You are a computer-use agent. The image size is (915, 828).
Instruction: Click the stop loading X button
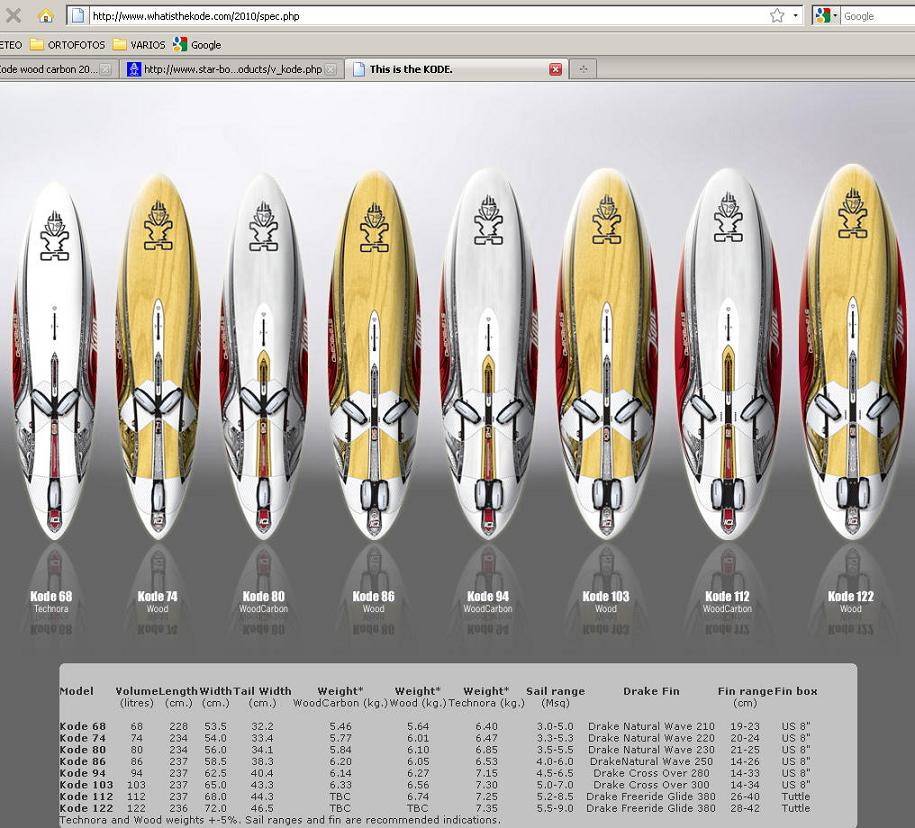point(14,16)
